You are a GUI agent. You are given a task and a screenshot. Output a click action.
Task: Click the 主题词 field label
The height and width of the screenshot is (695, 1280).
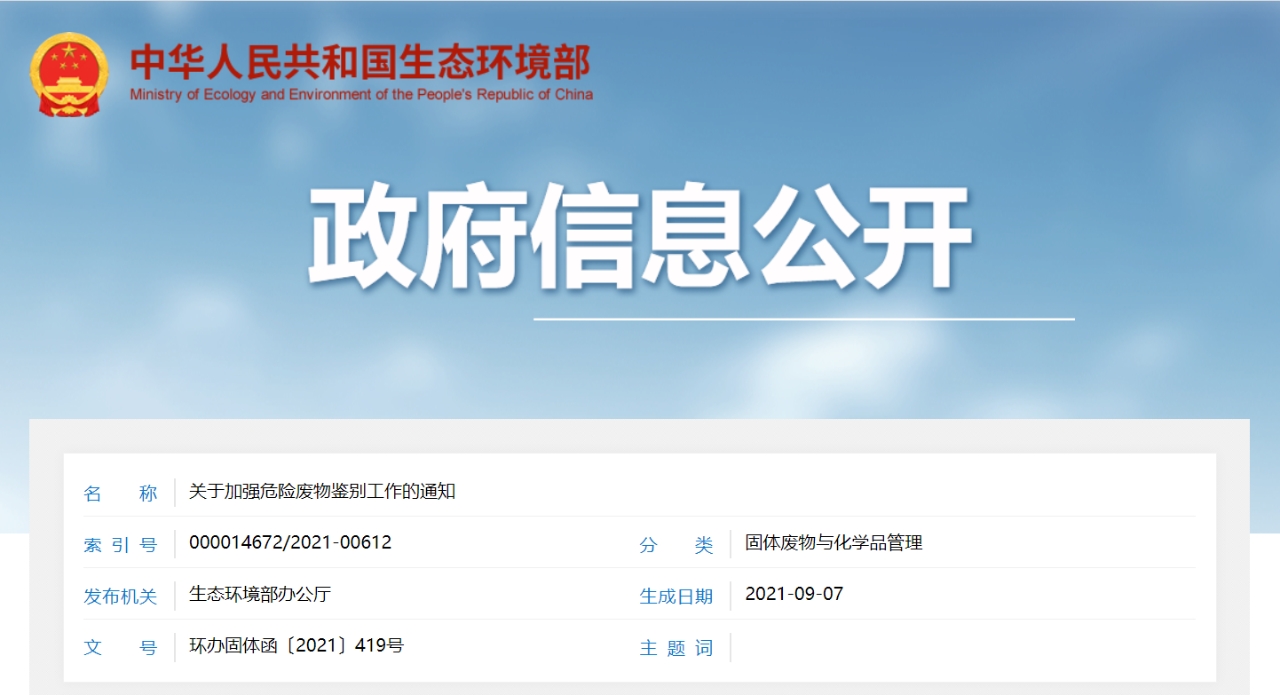677,648
